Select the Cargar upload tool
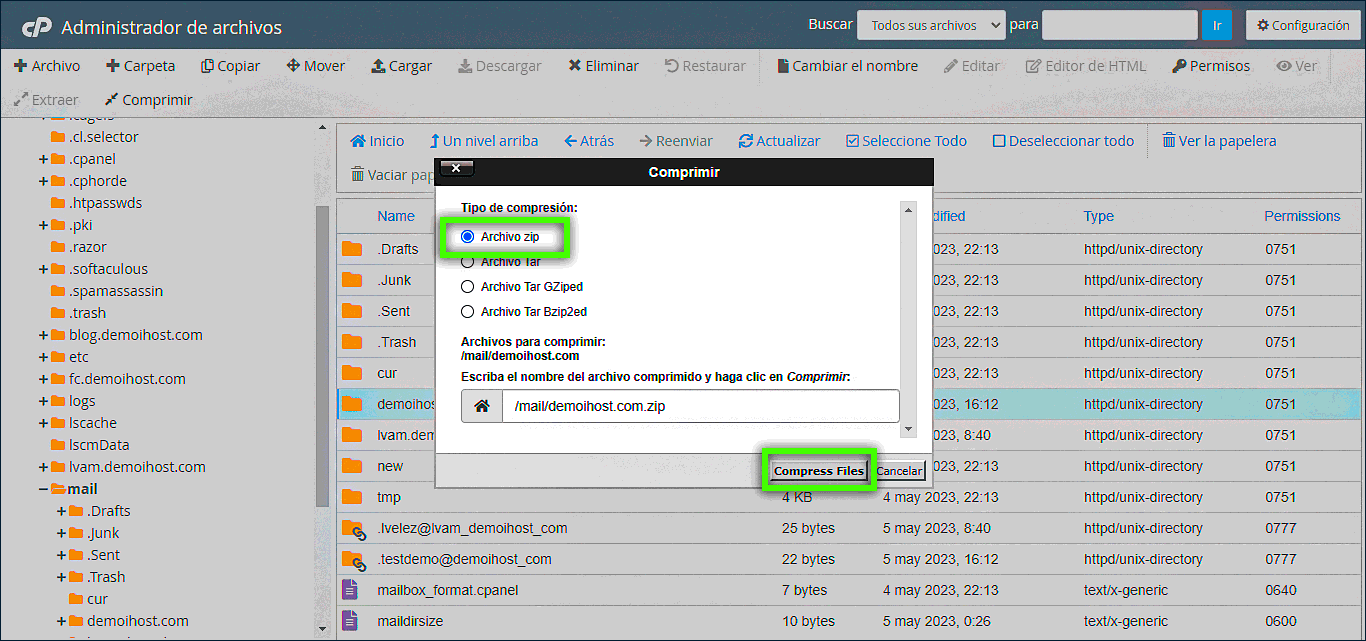The image size is (1366, 641). click(401, 66)
